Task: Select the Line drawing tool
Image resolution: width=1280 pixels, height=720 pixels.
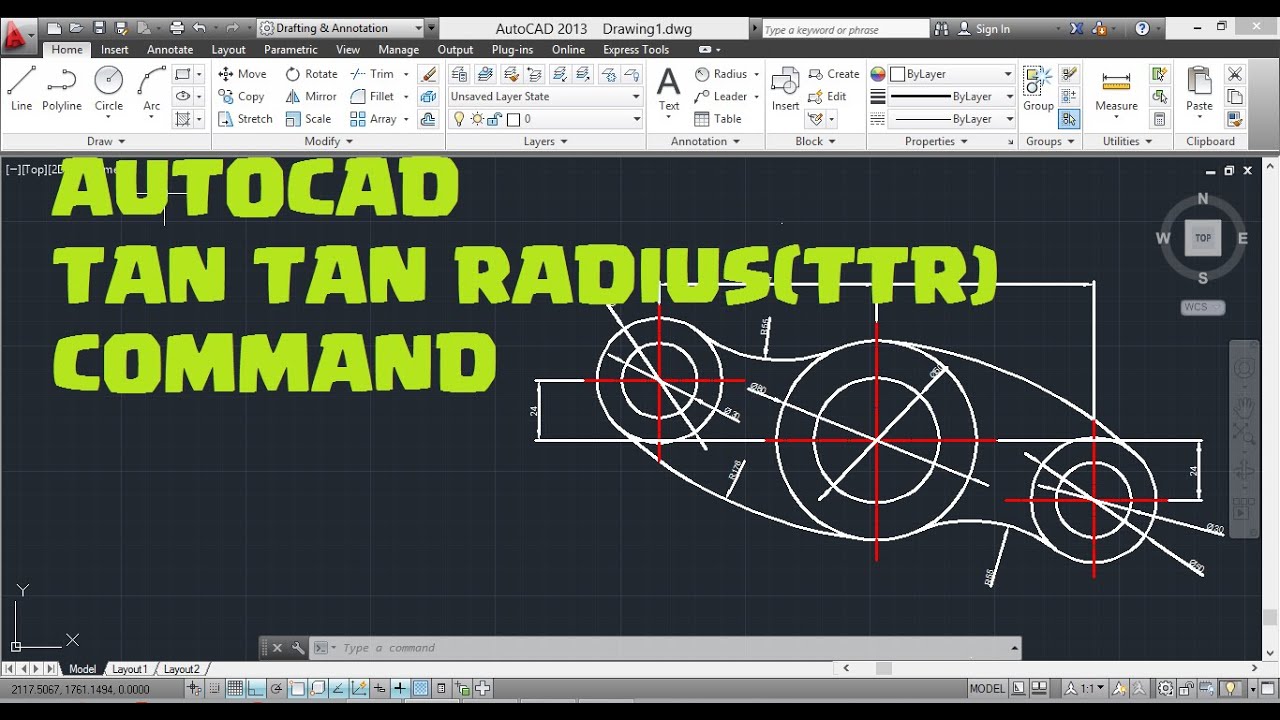Action: (x=21, y=89)
